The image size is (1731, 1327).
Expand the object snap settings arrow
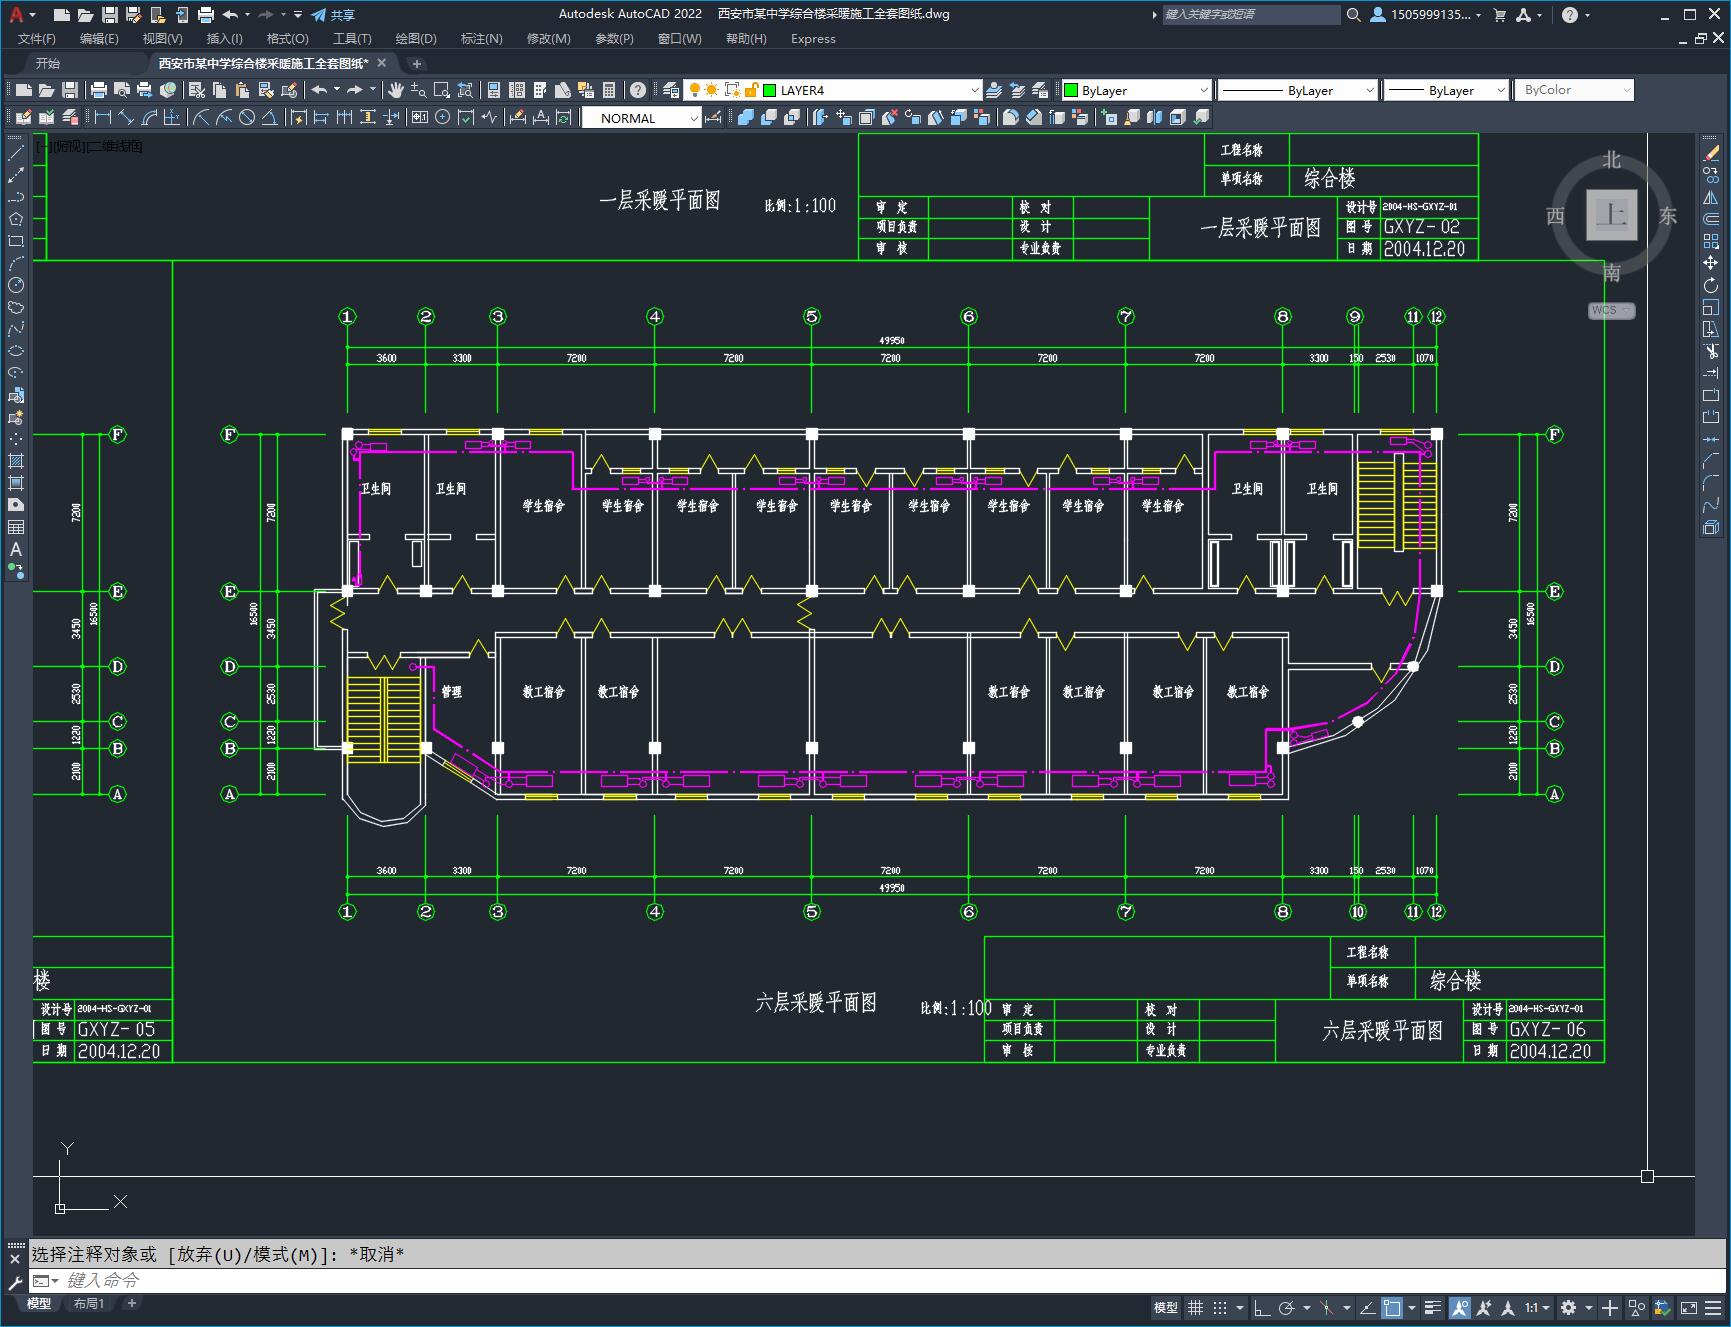1412,1307
